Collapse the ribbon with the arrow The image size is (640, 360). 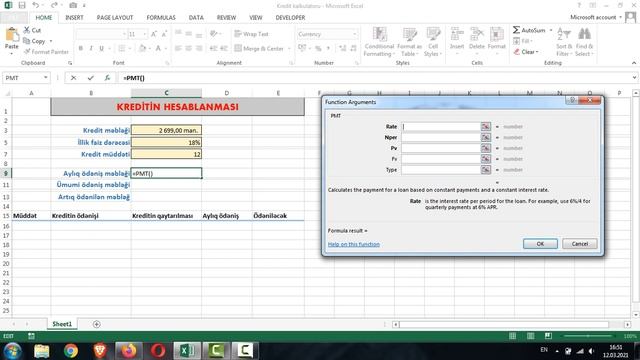pos(634,63)
